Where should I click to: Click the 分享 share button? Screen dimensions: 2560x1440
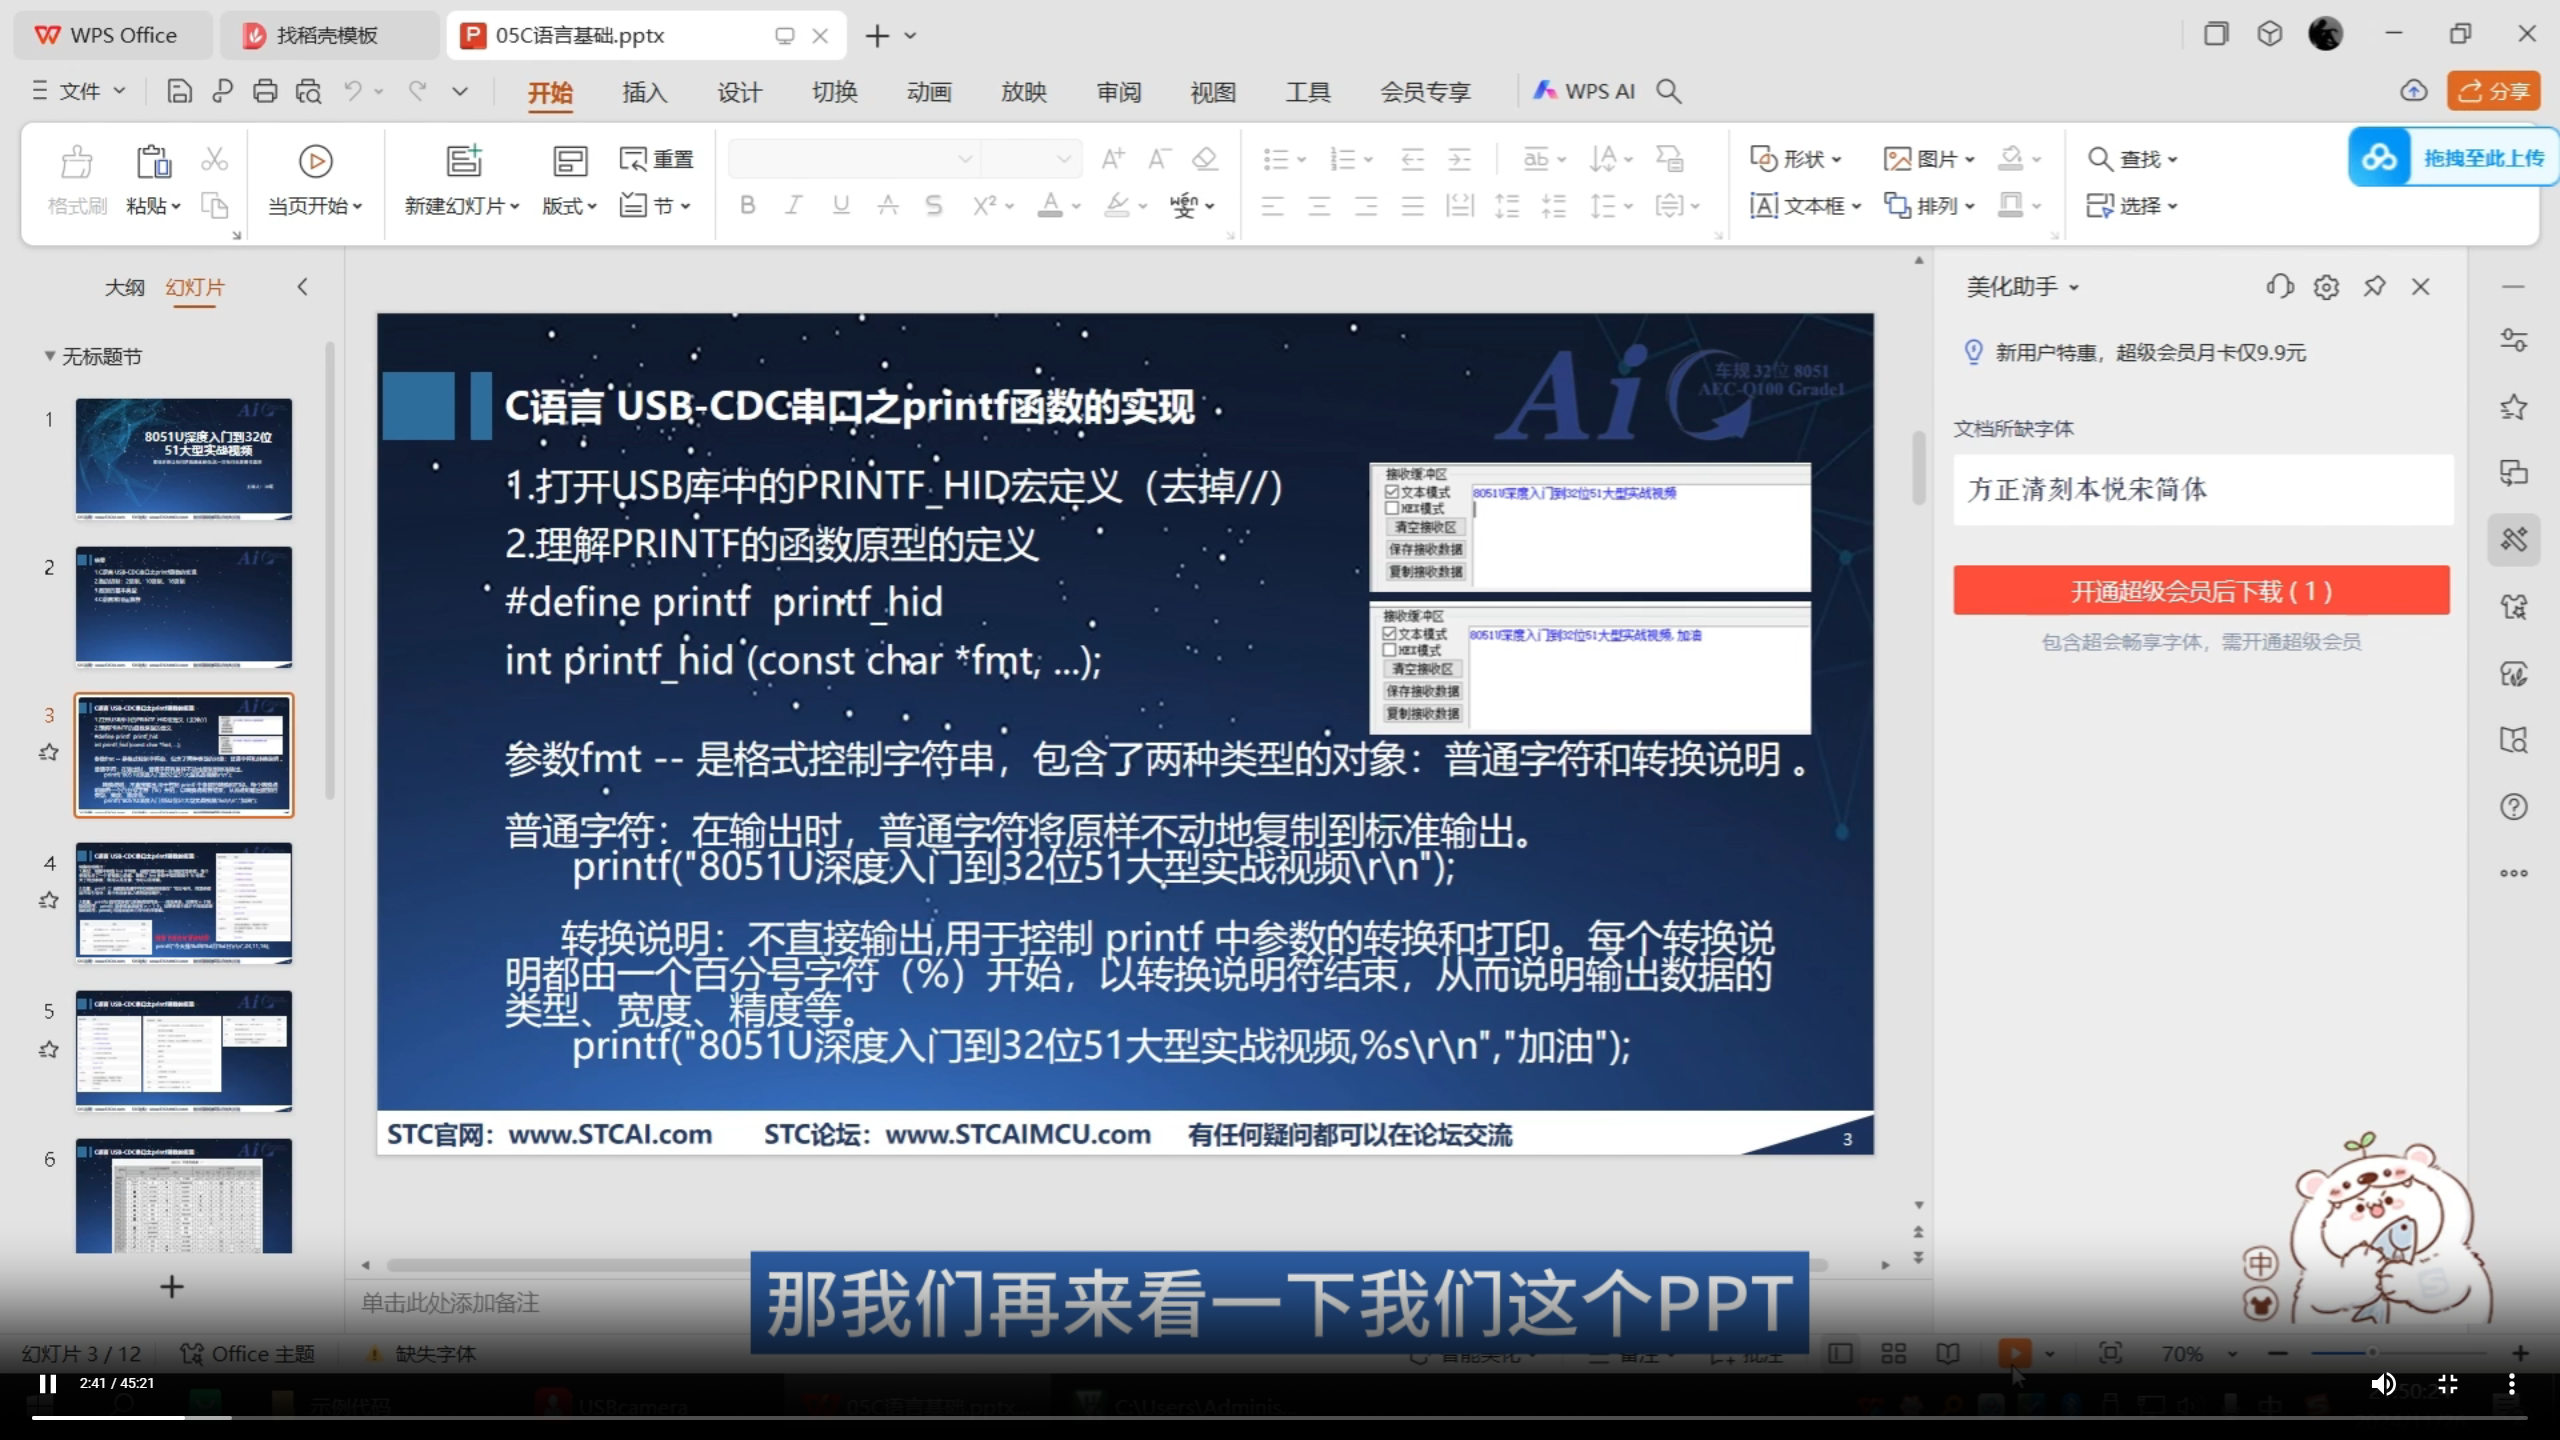tap(2493, 92)
